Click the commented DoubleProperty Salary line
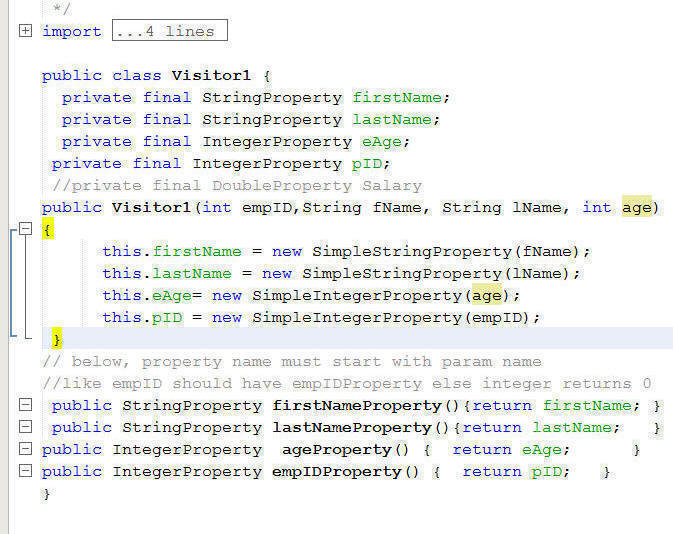The width and height of the screenshot is (673, 534). 237,185
